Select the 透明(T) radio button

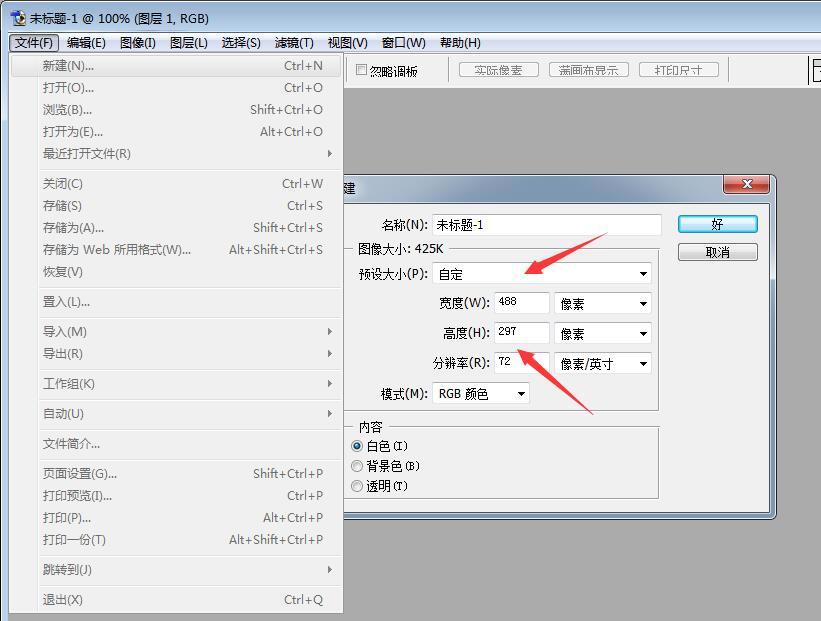point(357,486)
